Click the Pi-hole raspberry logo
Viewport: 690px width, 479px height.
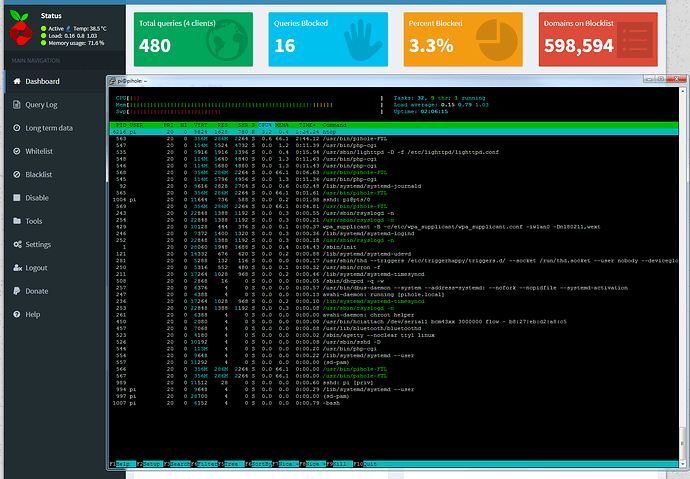(21, 29)
